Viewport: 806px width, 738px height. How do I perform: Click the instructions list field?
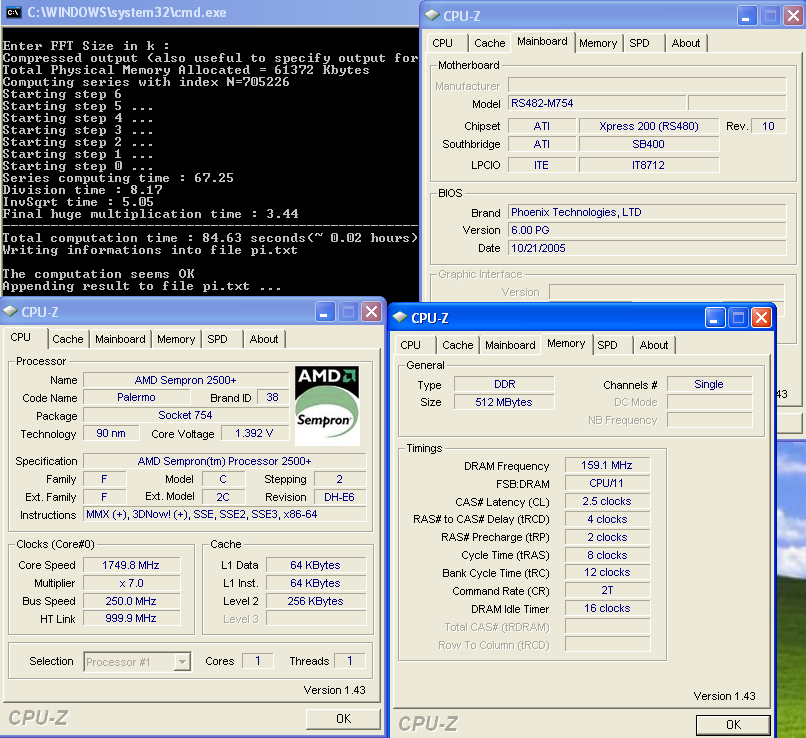pyautogui.click(x=225, y=514)
